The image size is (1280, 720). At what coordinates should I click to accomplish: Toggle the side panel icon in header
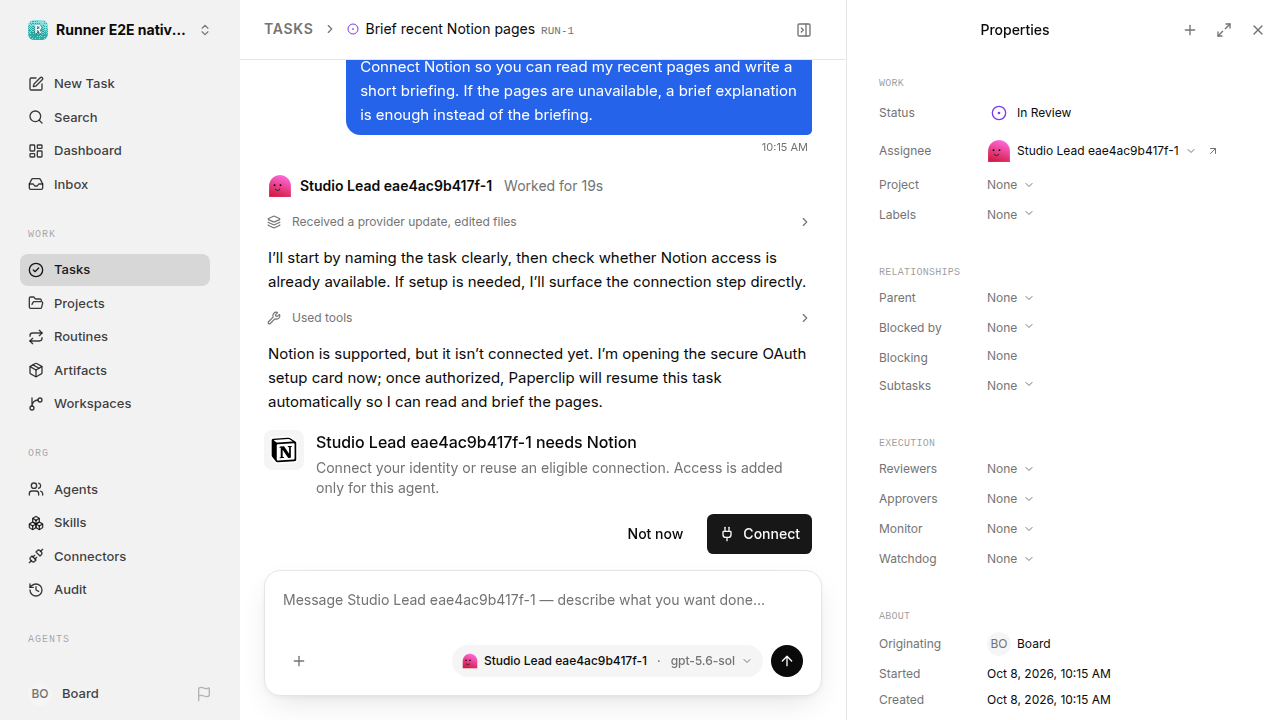tap(804, 30)
